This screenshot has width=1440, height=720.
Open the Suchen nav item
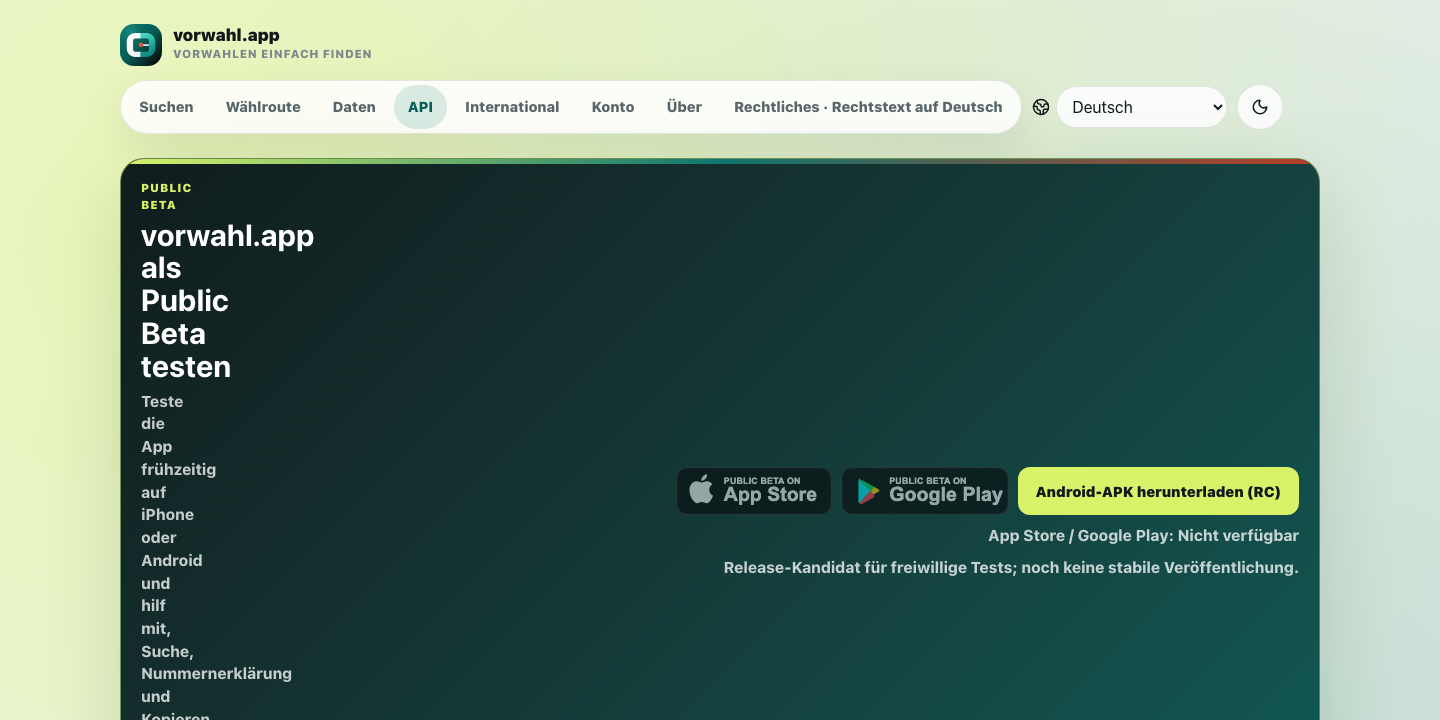click(166, 107)
